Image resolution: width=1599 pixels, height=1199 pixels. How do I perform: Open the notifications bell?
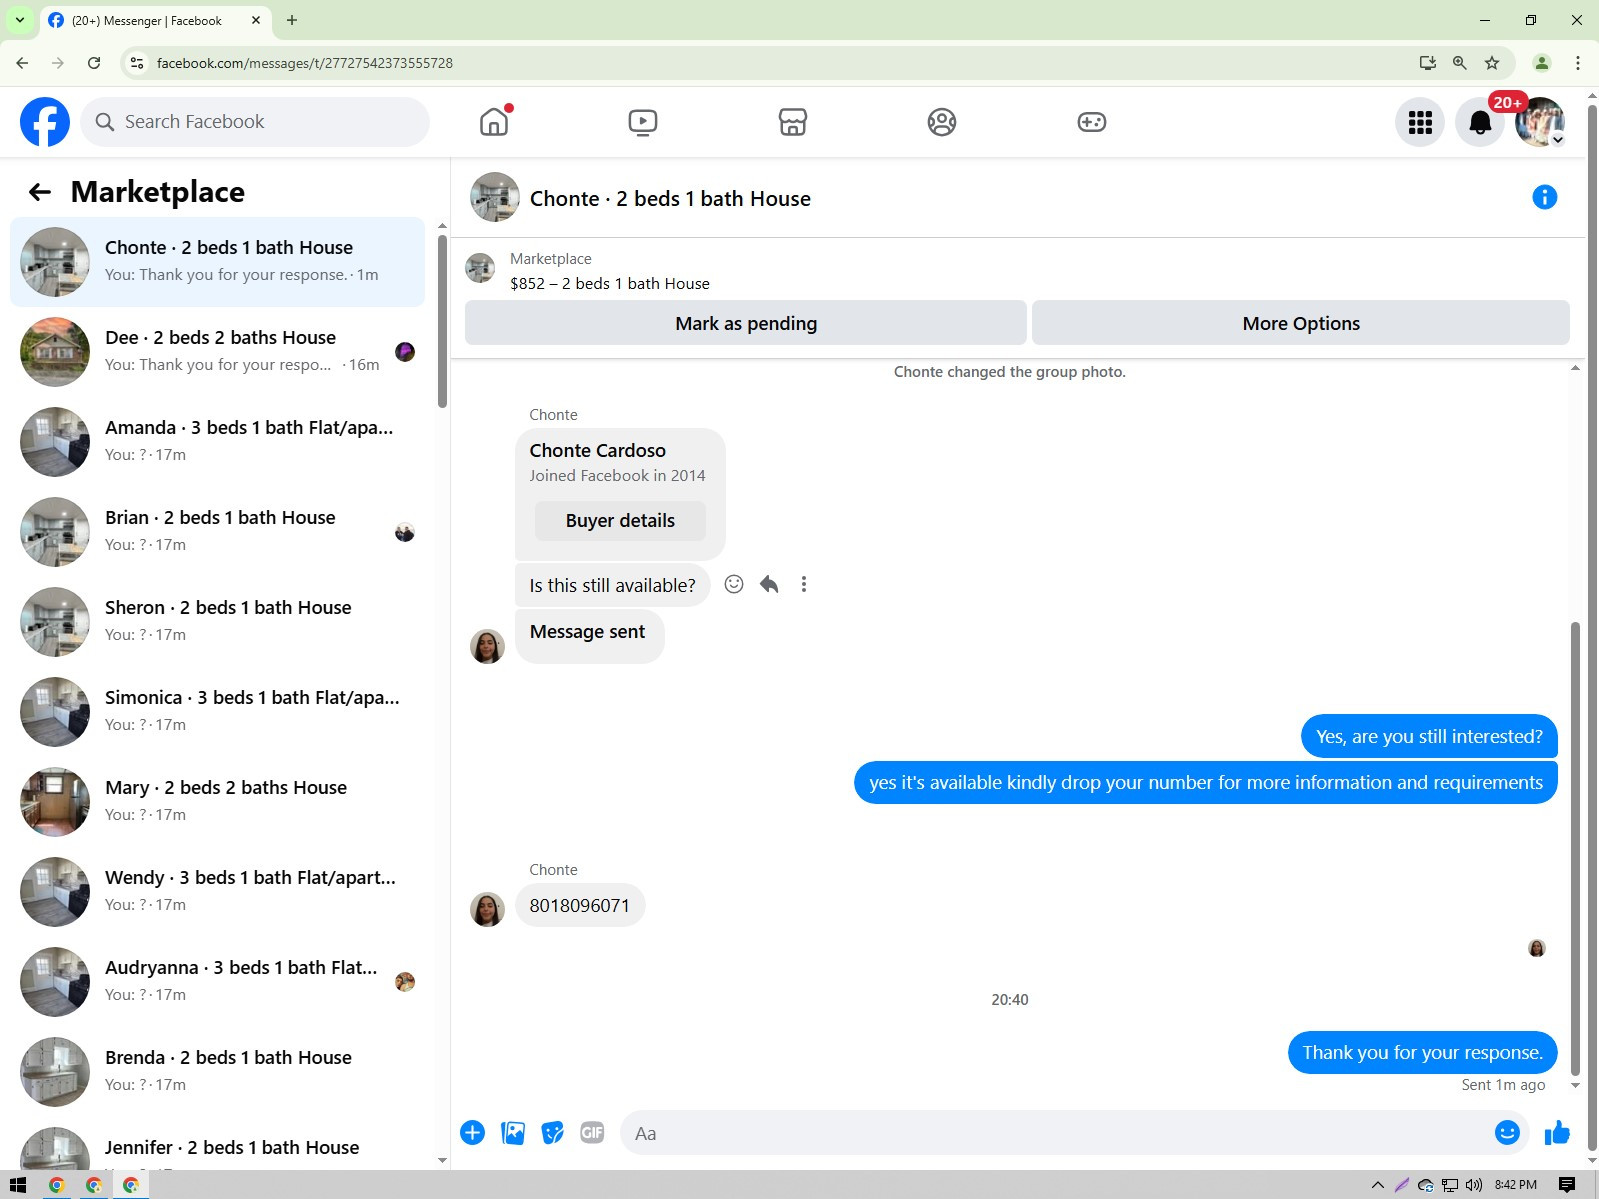point(1480,122)
